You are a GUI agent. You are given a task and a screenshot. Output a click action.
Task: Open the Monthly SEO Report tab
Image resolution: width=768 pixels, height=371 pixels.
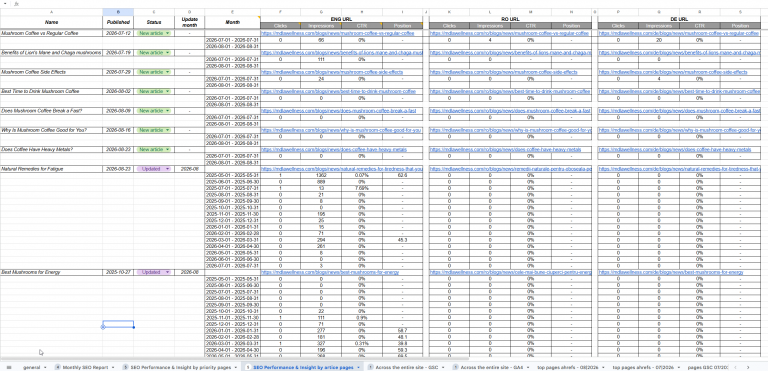85,367
